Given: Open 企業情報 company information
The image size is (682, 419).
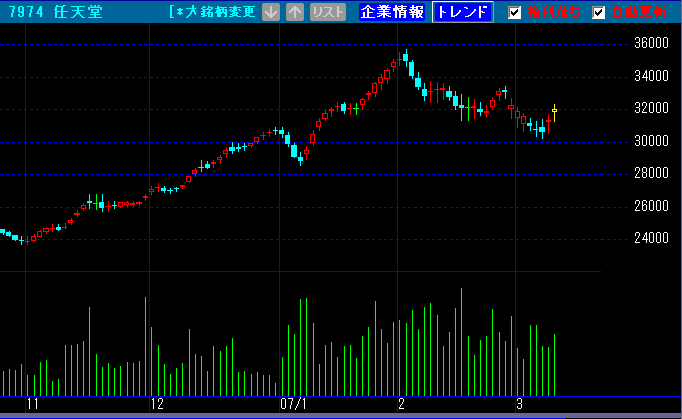Looking at the screenshot, I should click(392, 12).
